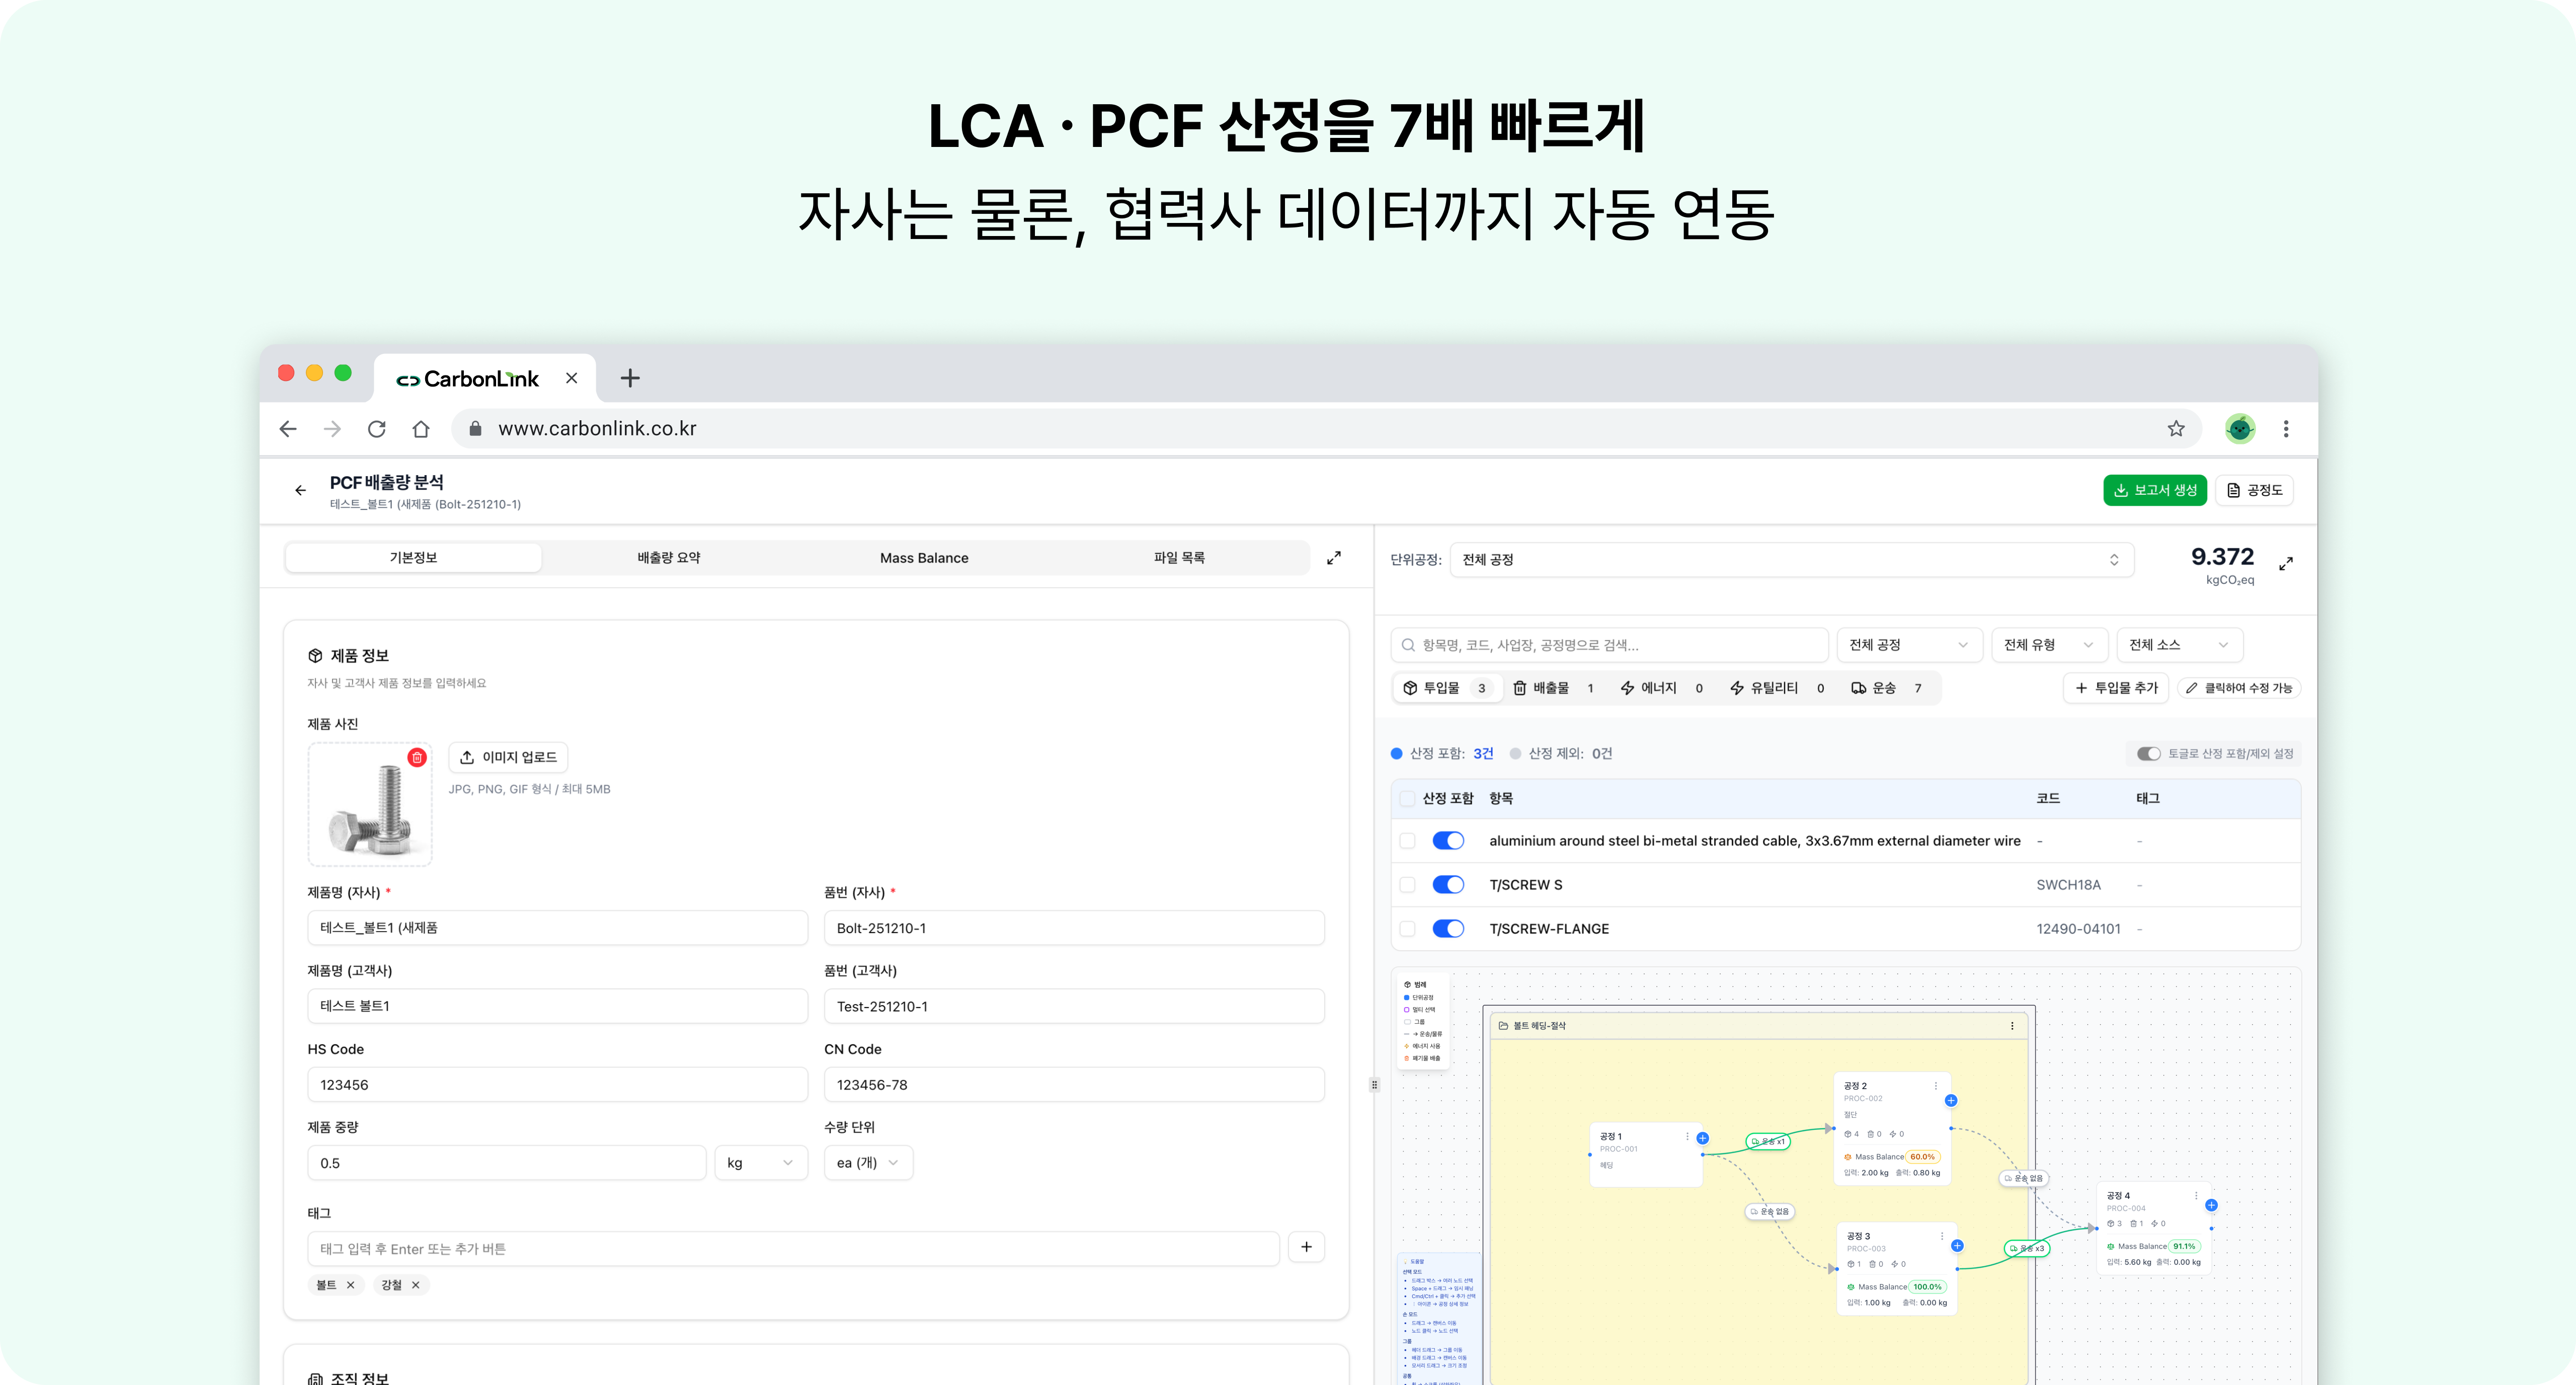Click the 투입물 추가 button
The height and width of the screenshot is (1385, 2576).
tap(2115, 688)
